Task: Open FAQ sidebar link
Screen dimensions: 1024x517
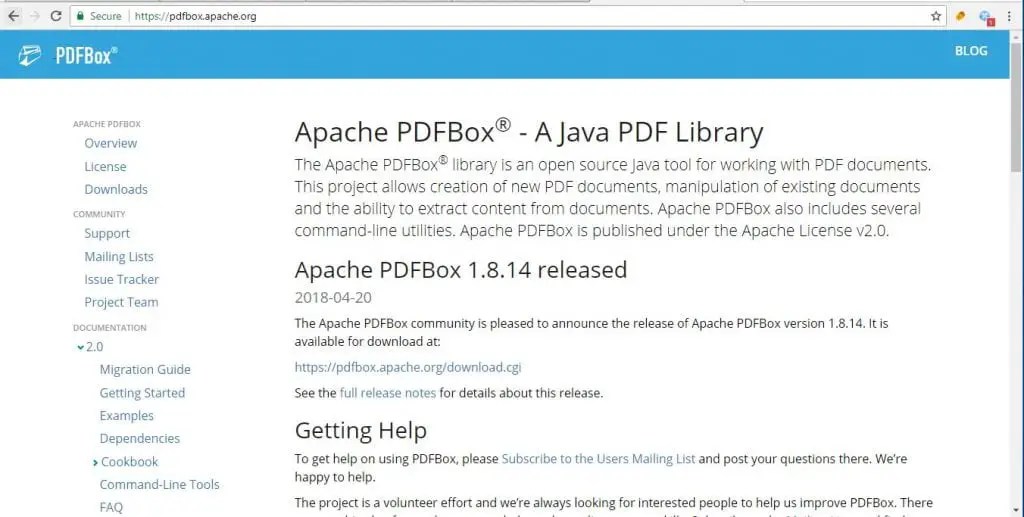Action: click(x=111, y=507)
